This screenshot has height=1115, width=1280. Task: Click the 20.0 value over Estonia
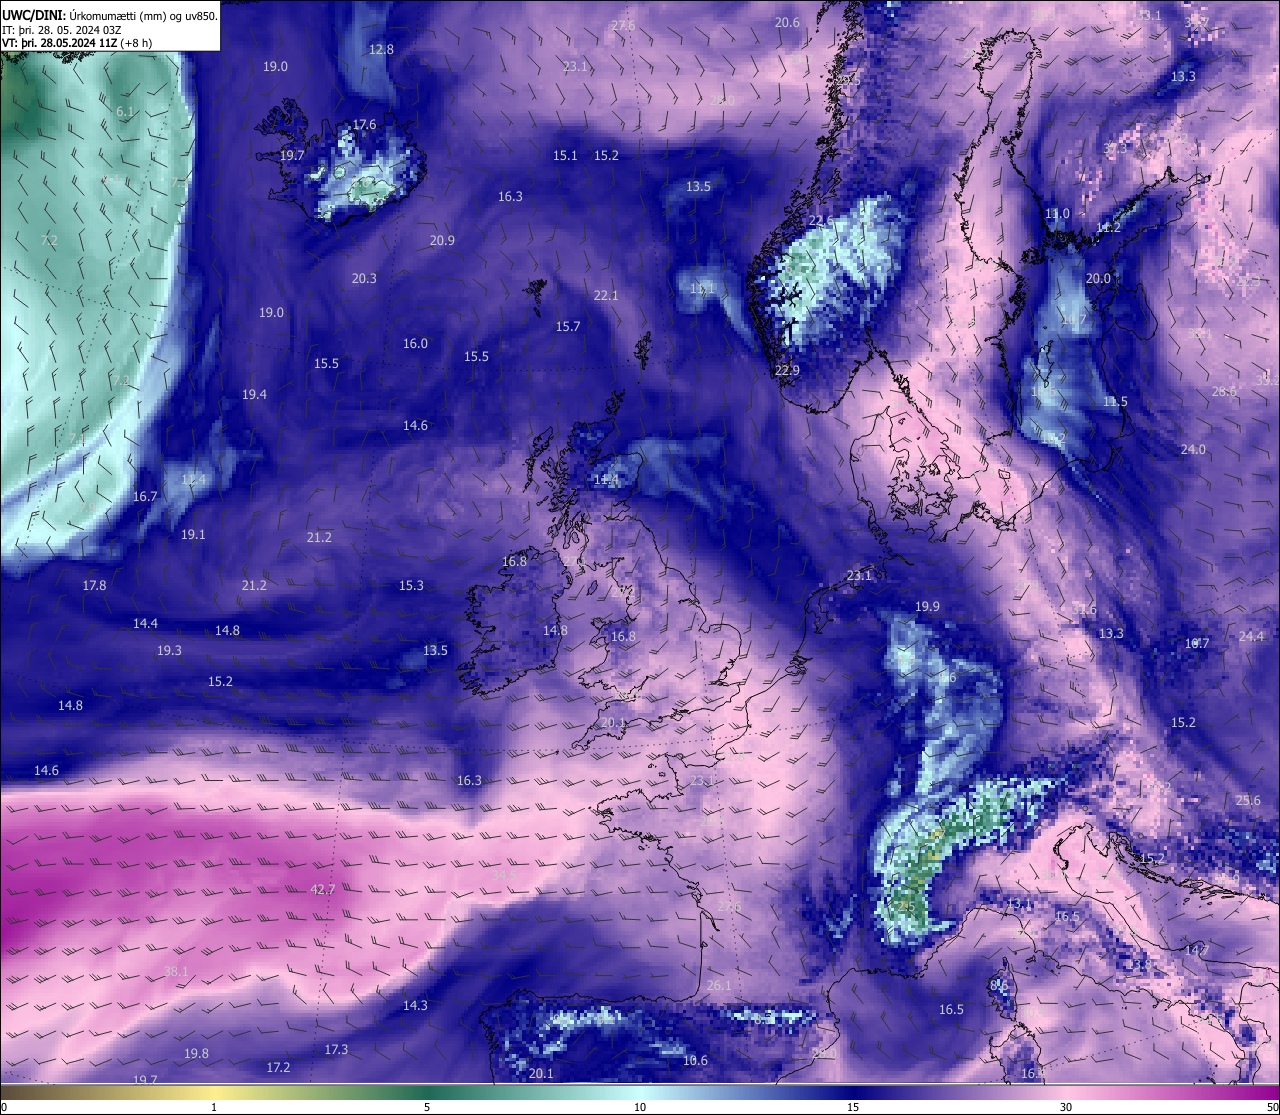1098,278
